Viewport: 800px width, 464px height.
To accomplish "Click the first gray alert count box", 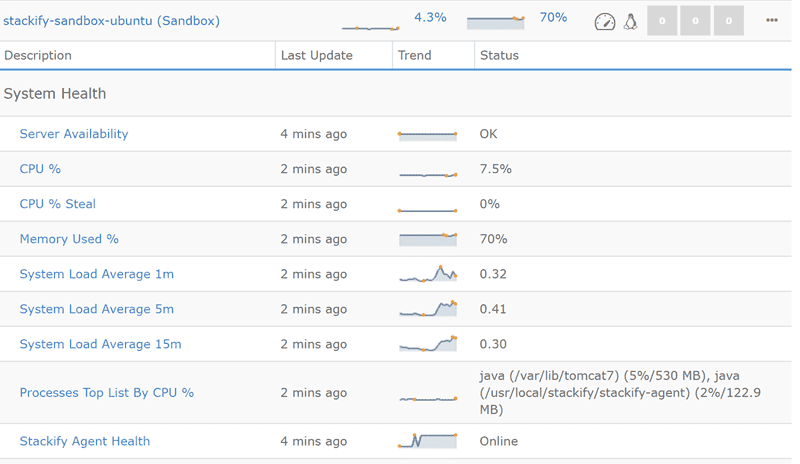I will point(662,21).
